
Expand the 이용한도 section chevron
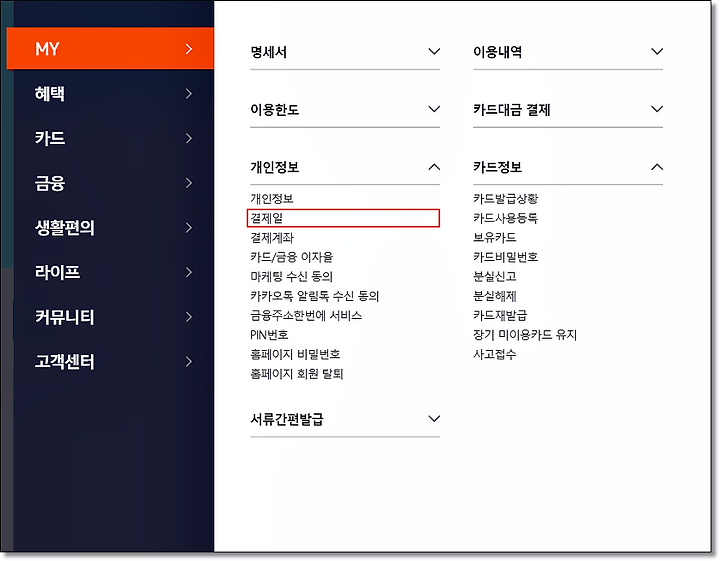[x=434, y=109]
